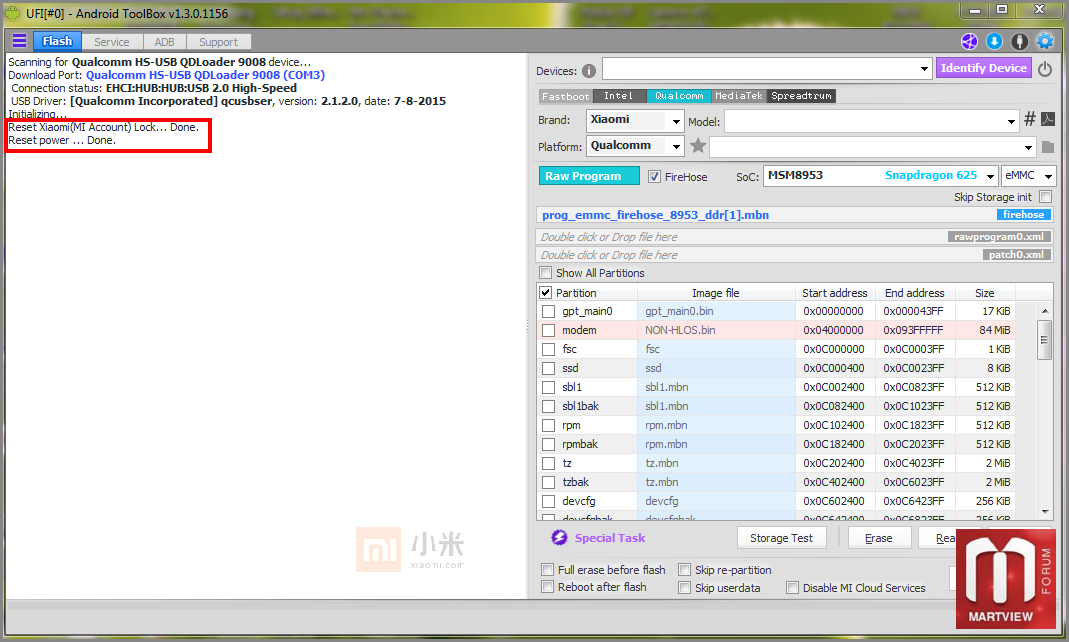This screenshot has width=1069, height=642.
Task: Select the Spreadtrum platform tab
Action: [x=801, y=96]
